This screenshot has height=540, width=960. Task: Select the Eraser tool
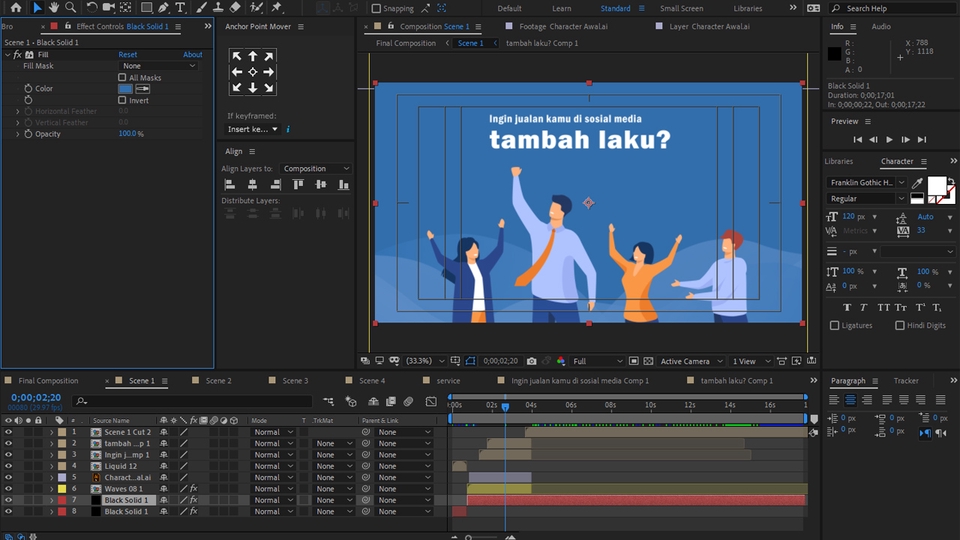point(235,7)
